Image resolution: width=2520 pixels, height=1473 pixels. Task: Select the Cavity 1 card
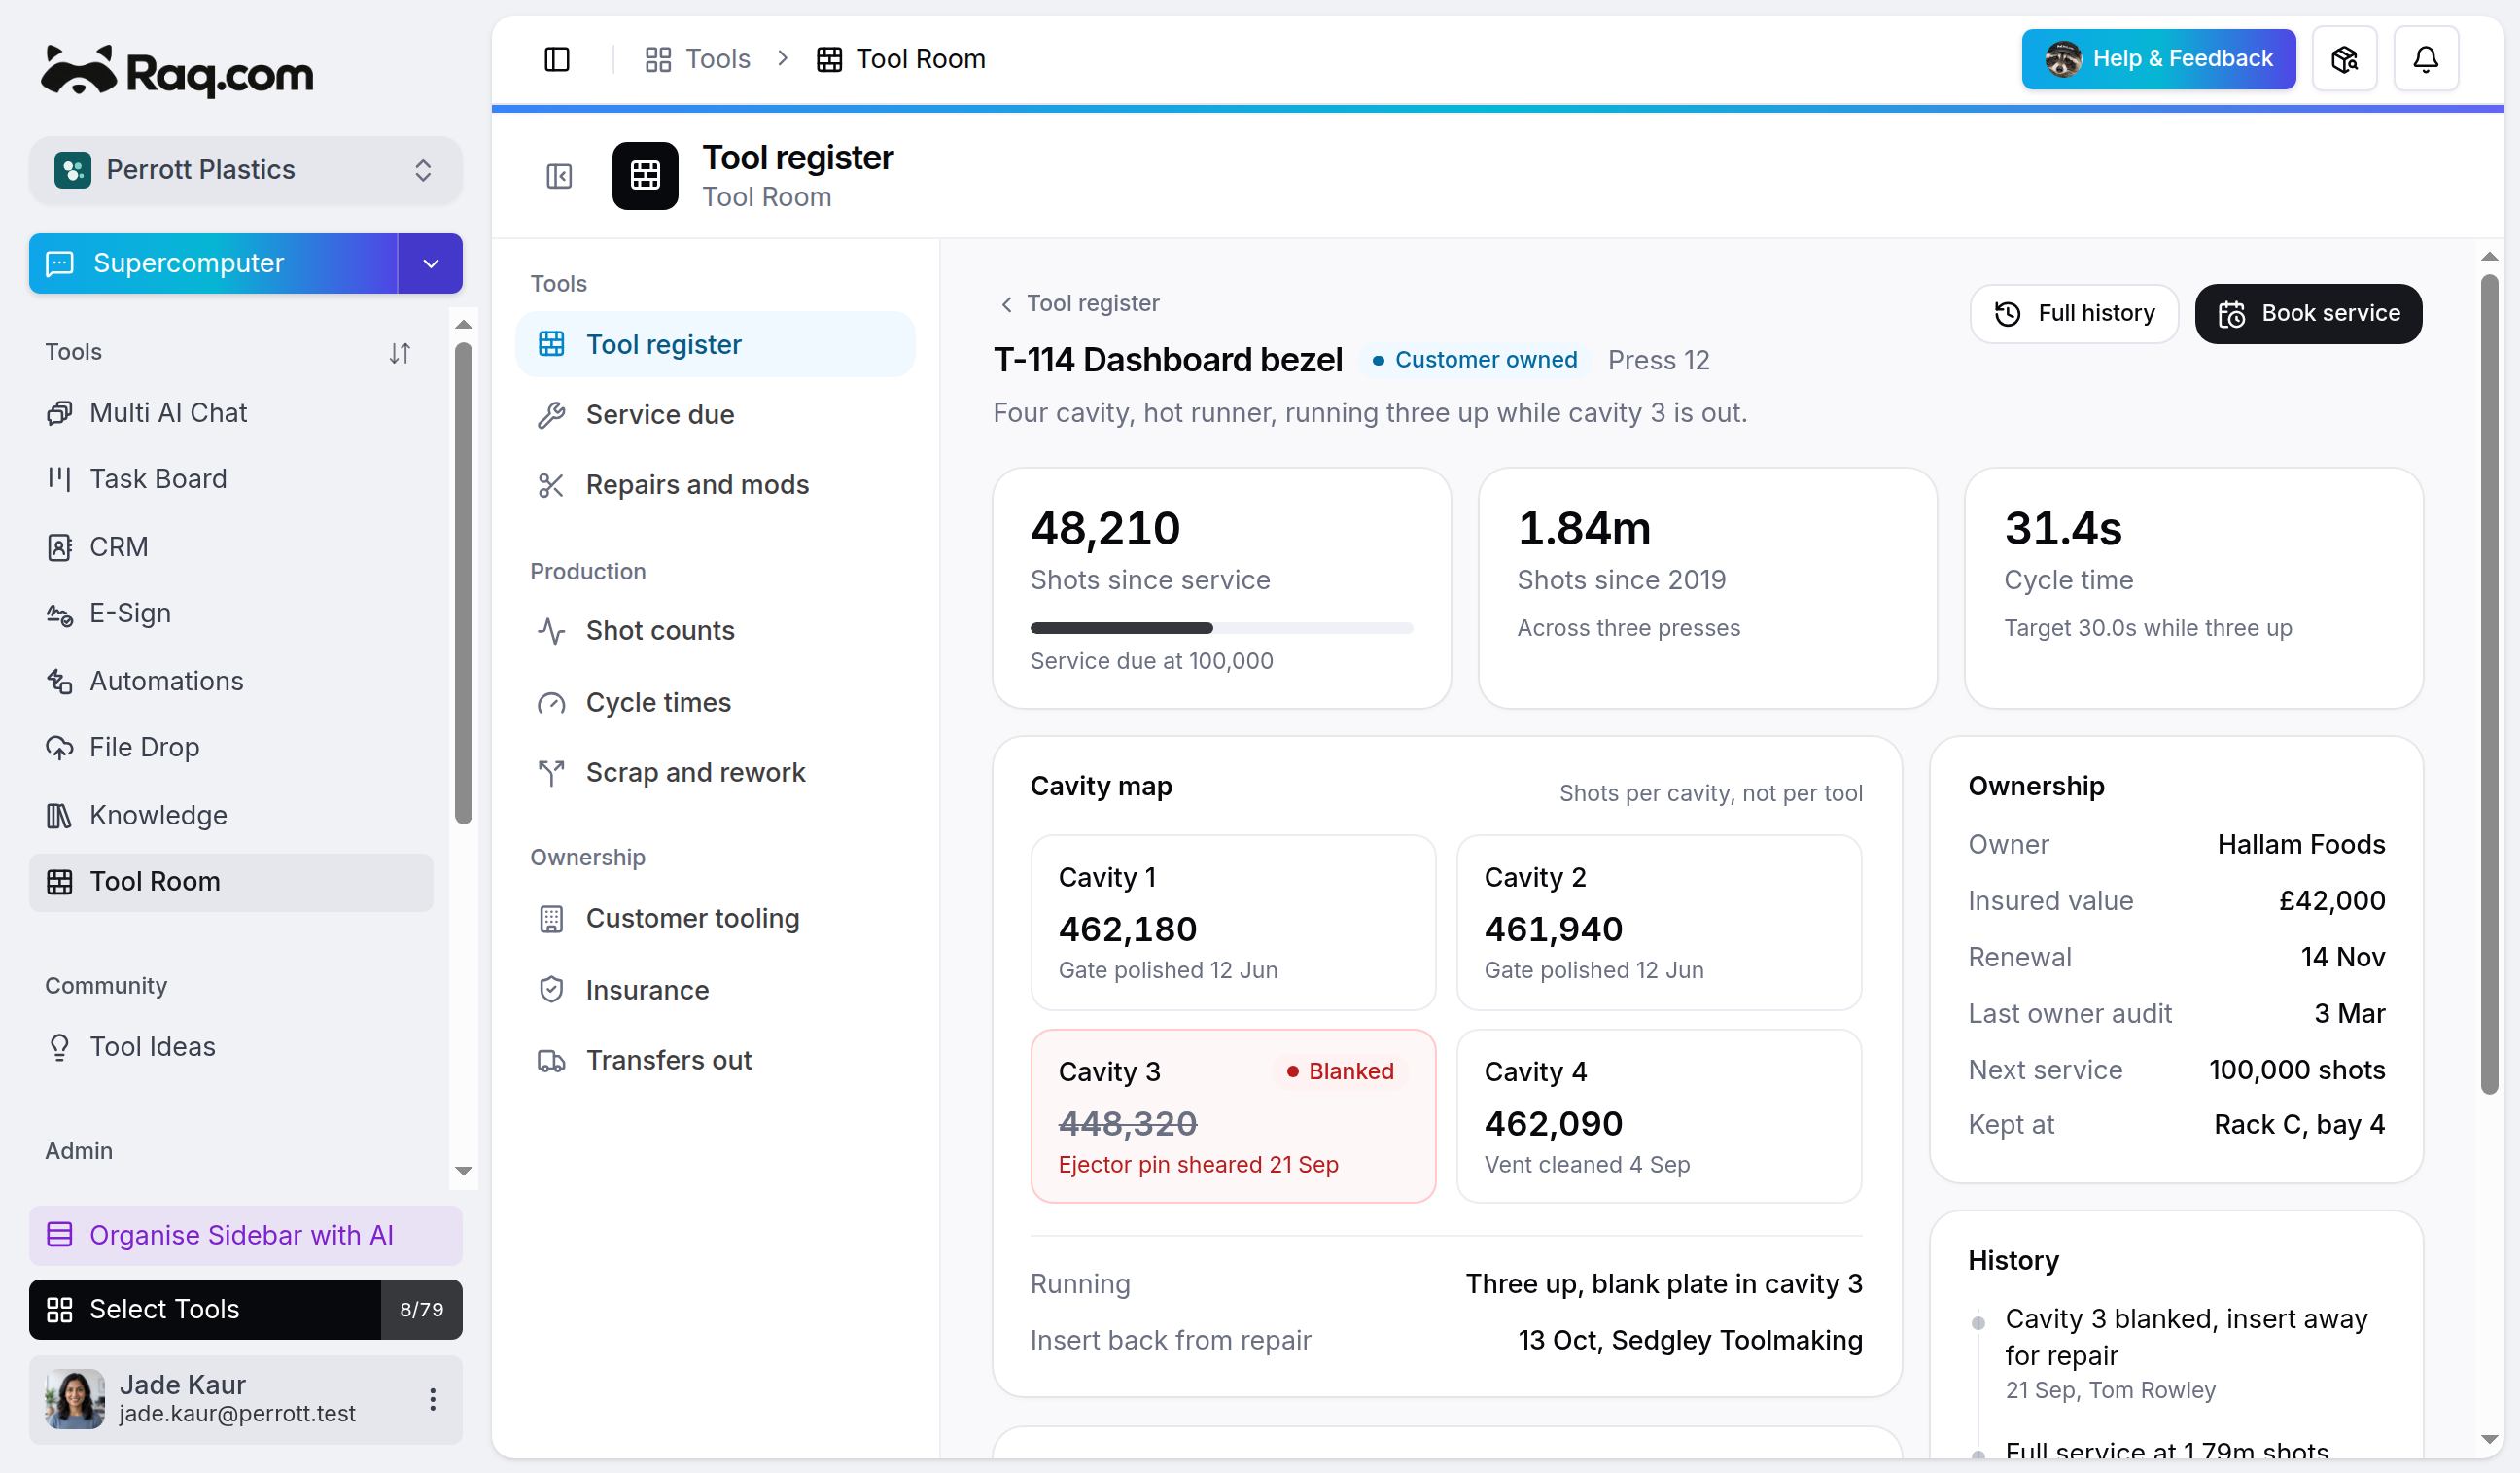pos(1233,922)
